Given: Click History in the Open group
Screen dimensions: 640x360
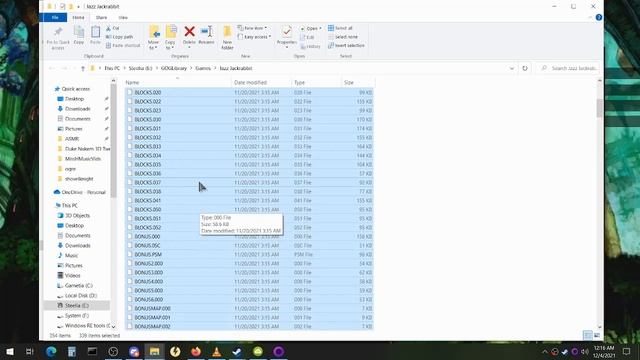Looking at the screenshot, I should point(311,47).
